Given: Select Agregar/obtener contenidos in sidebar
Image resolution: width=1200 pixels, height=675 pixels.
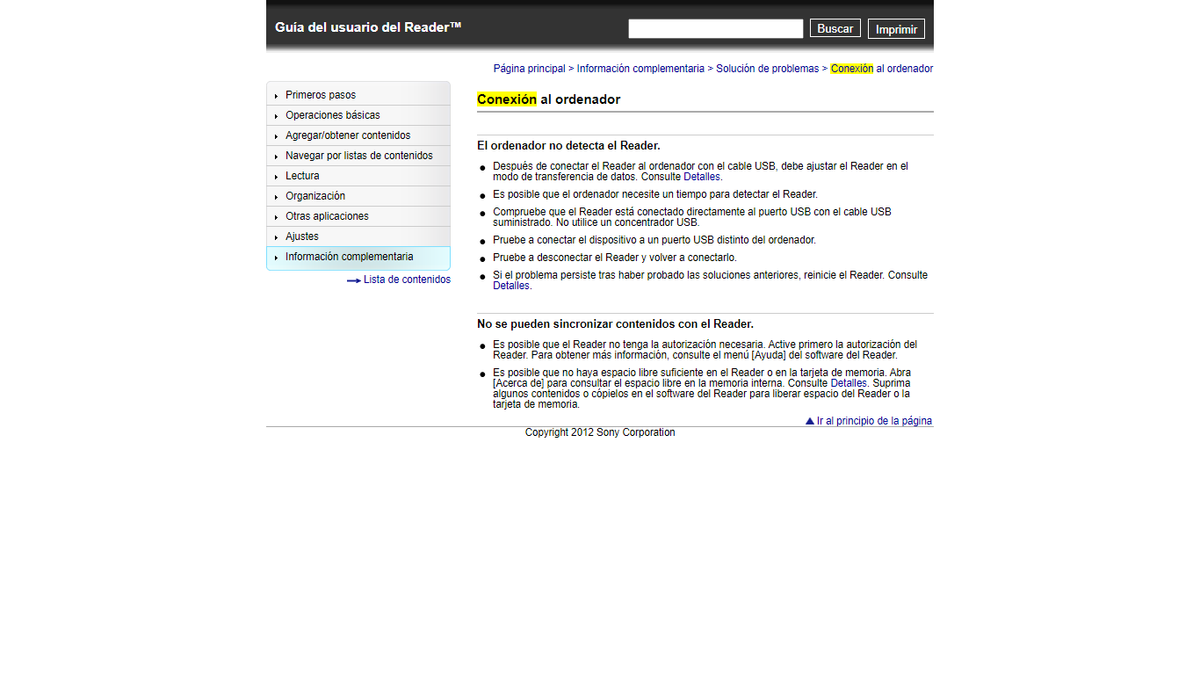Looking at the screenshot, I should (347, 135).
